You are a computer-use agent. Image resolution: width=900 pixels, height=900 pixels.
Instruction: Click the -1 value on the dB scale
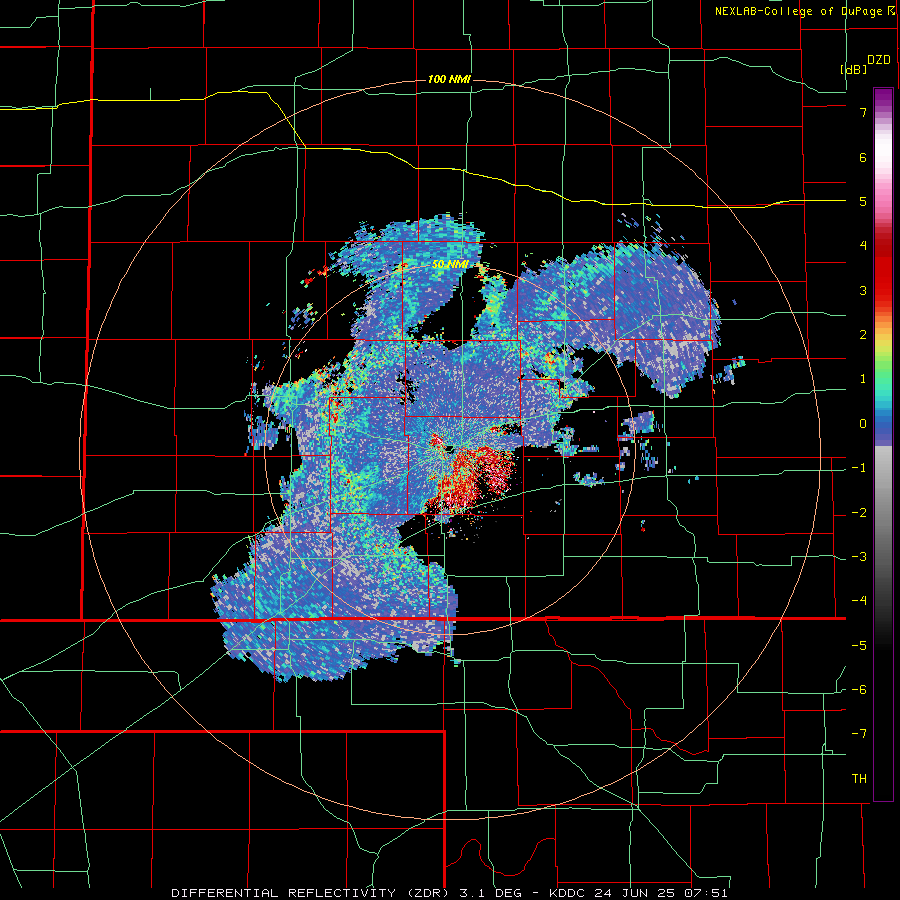tap(859, 468)
